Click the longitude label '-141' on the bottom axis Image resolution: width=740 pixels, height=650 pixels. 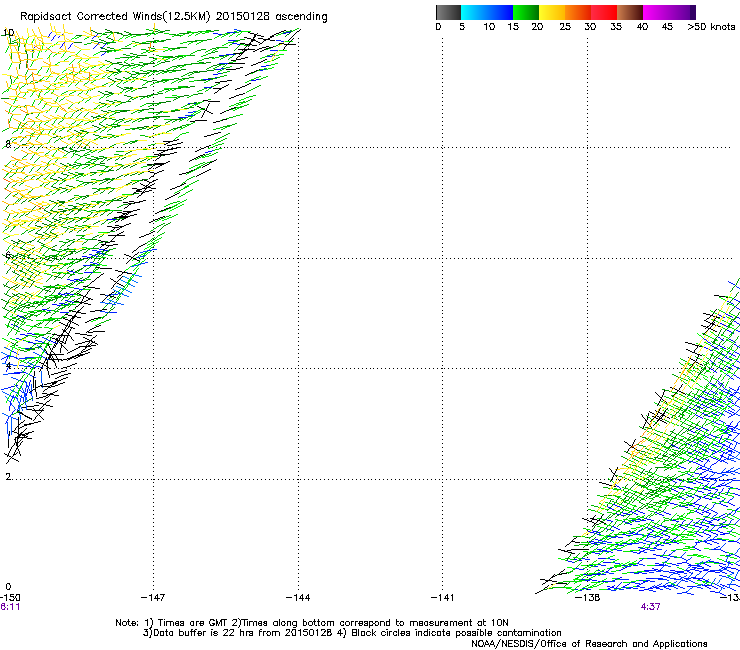442,598
